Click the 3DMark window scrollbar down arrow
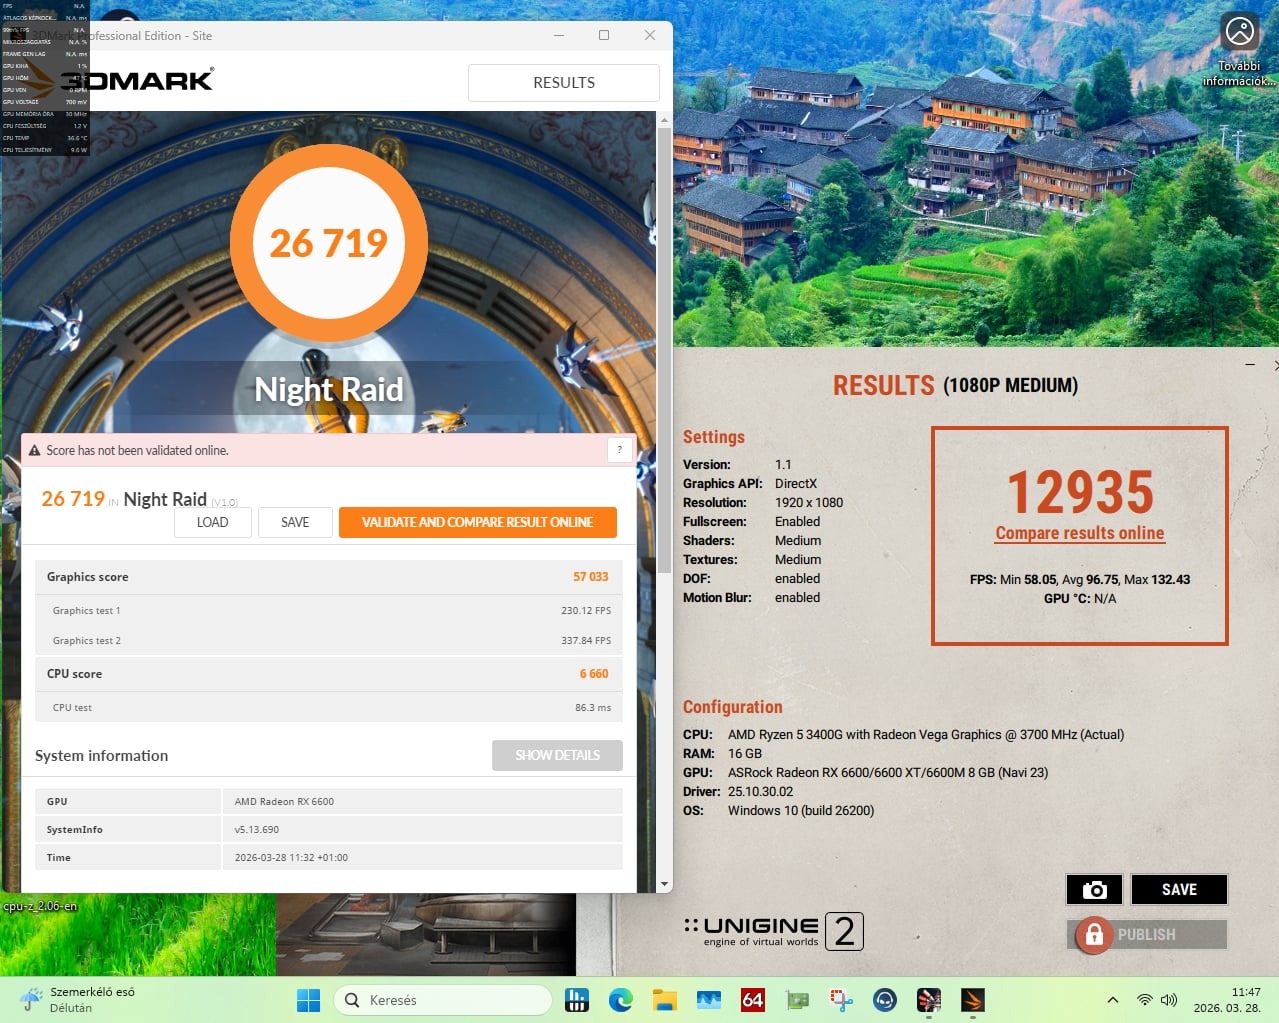Screen dimensions: 1279x1023 (x=664, y=885)
